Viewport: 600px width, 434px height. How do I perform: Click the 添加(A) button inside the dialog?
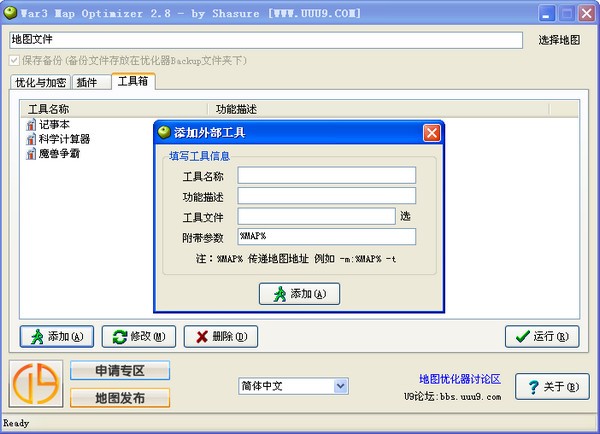(299, 294)
